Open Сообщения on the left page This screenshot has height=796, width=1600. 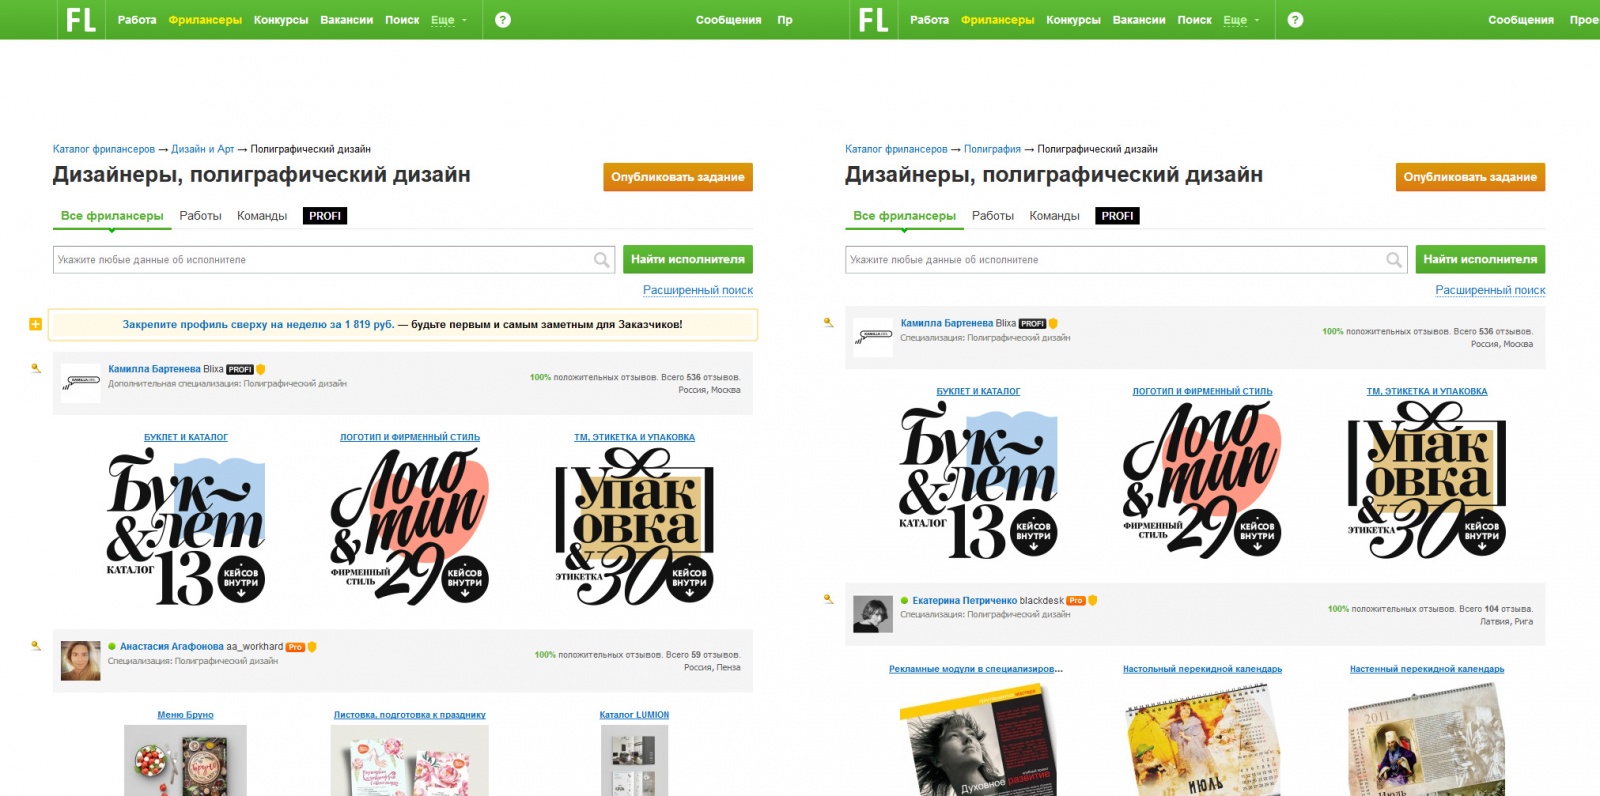click(729, 20)
